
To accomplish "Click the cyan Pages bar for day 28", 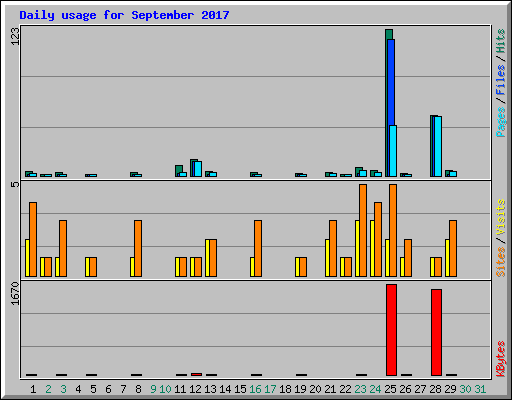I will click(x=438, y=146).
